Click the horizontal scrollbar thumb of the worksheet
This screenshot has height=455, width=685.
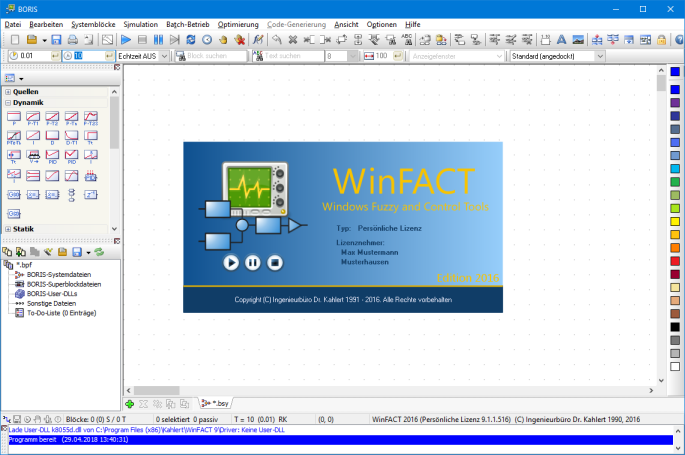tap(156, 390)
